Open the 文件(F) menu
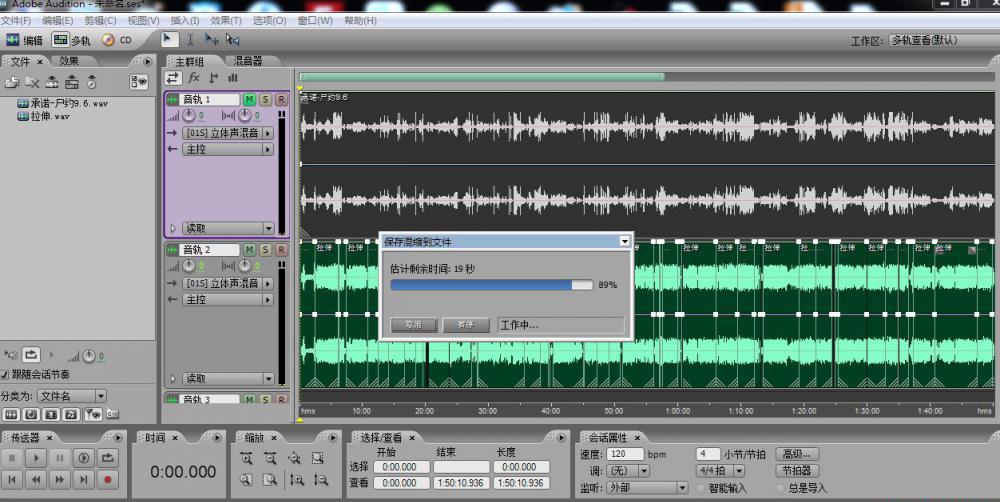This screenshot has width=1000, height=502. 16,20
